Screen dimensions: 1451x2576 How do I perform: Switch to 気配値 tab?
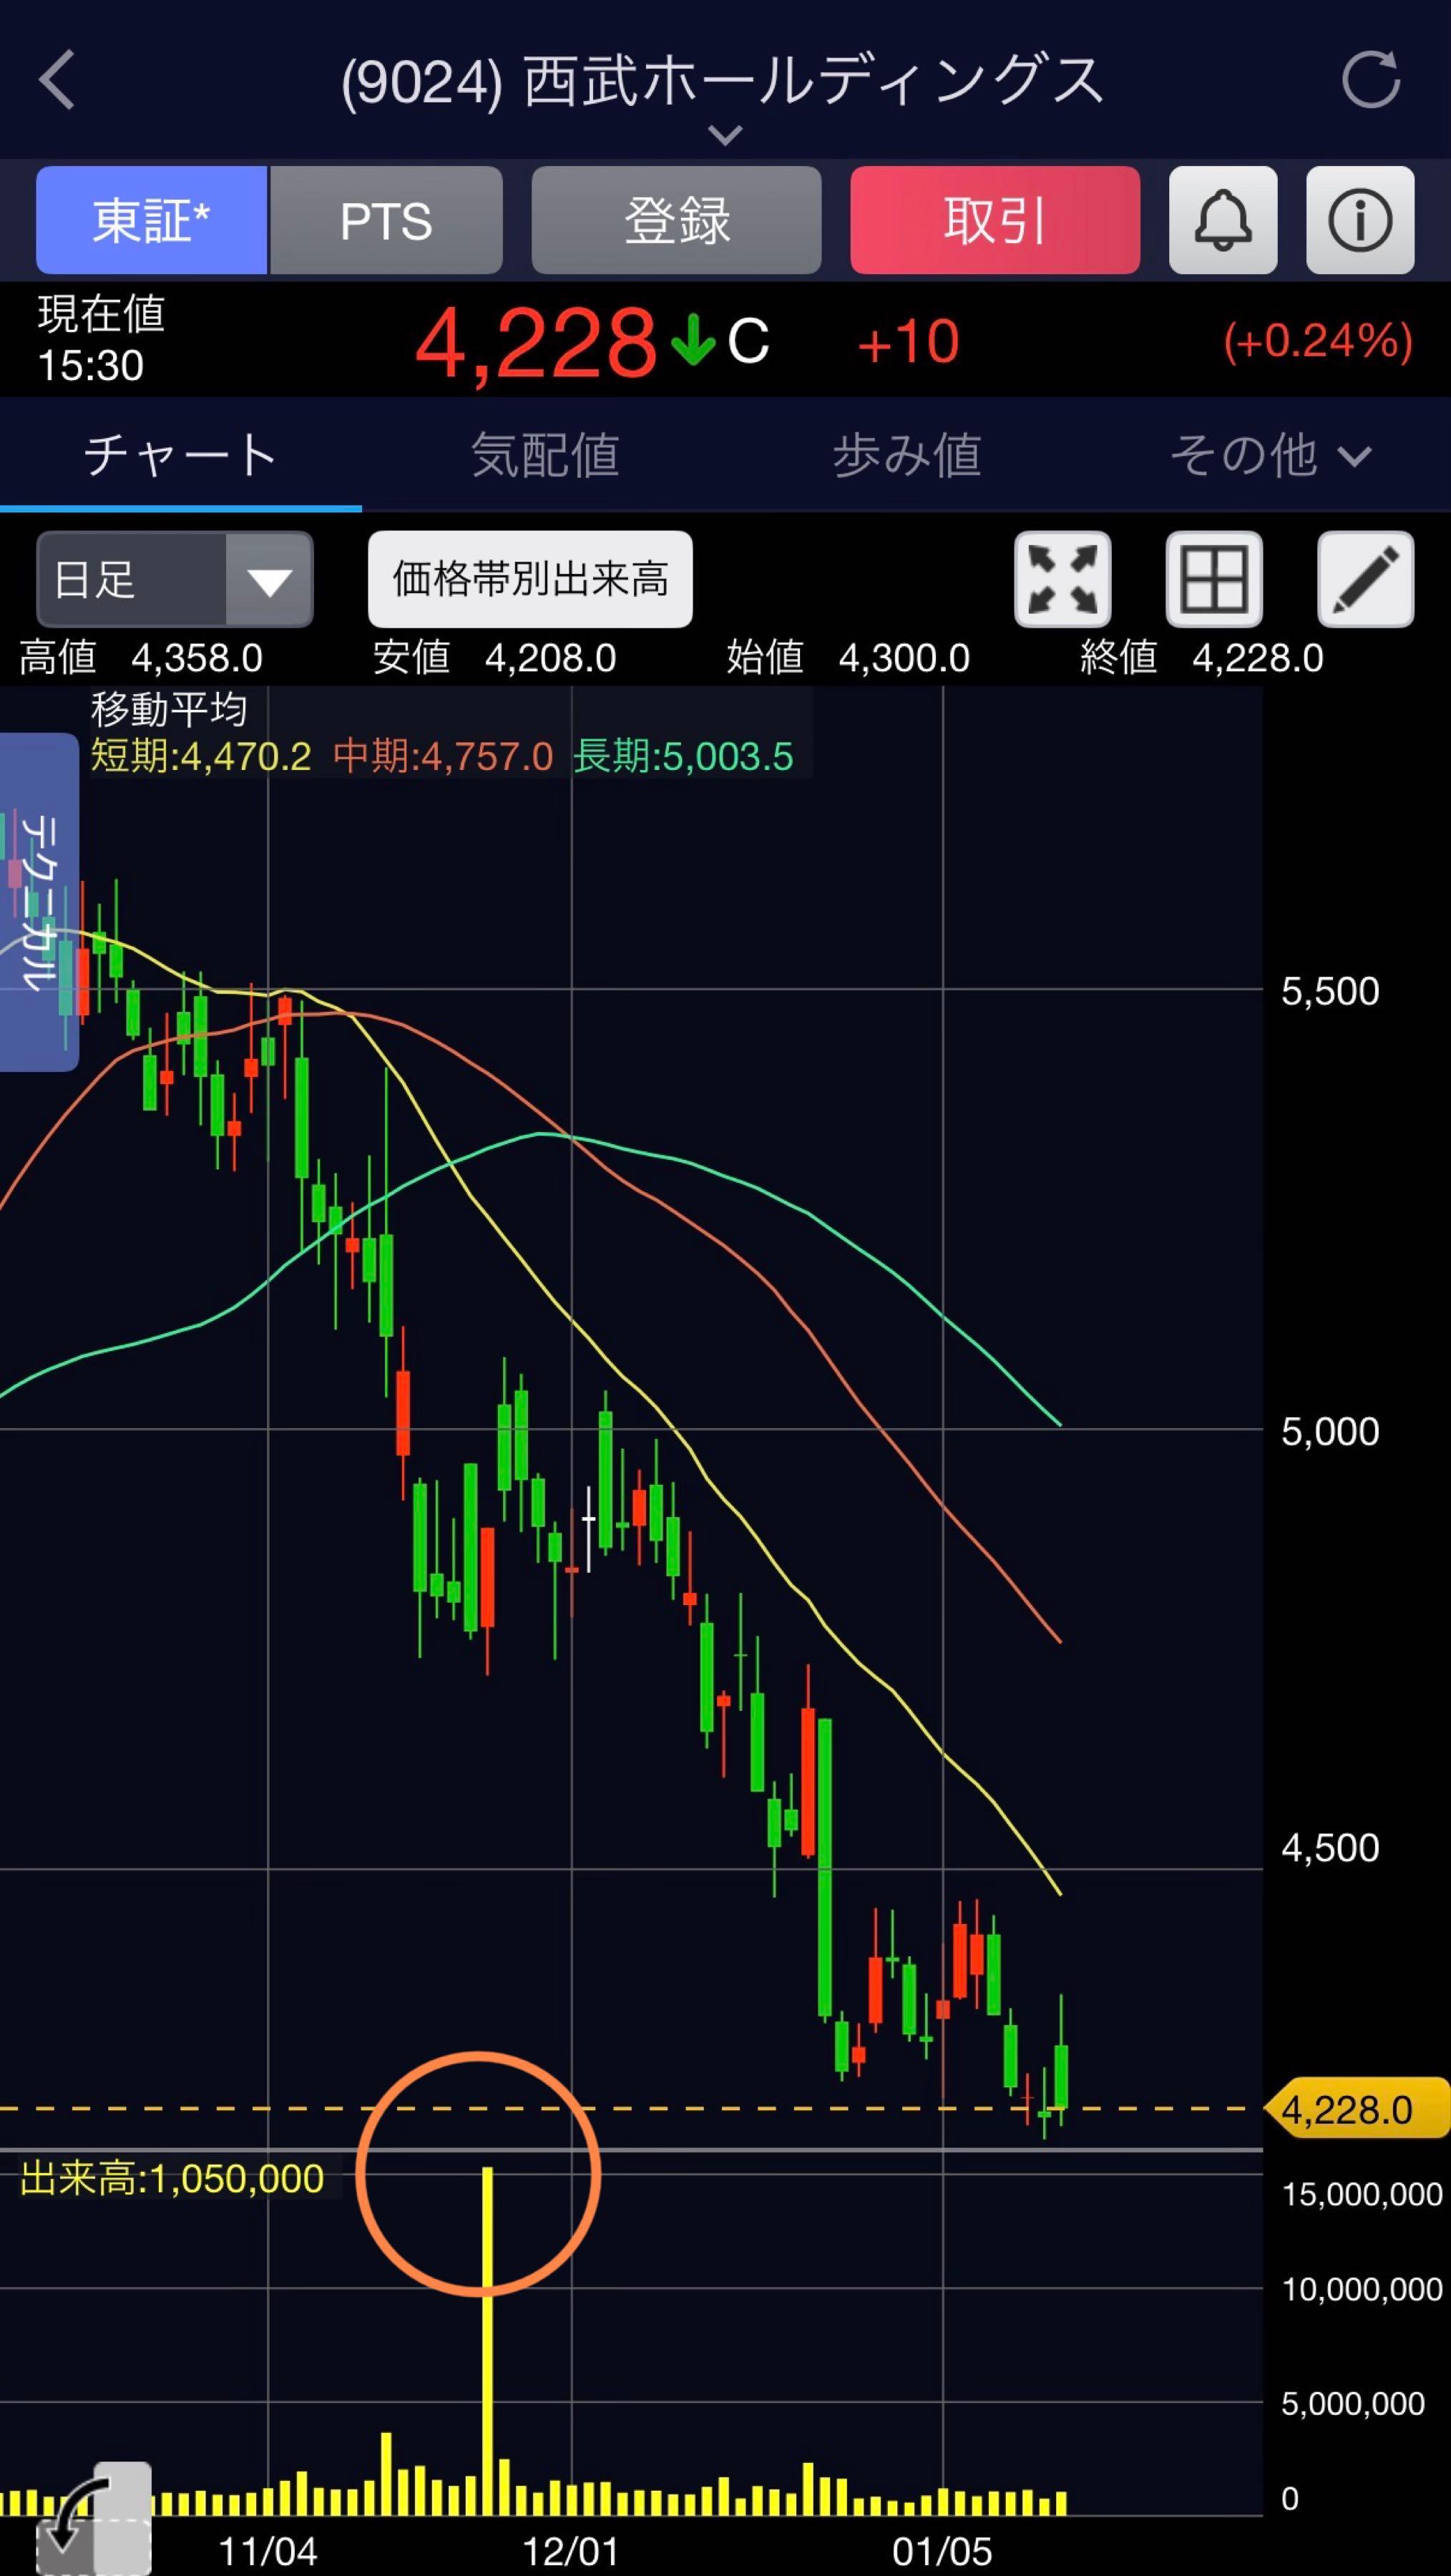pos(545,456)
